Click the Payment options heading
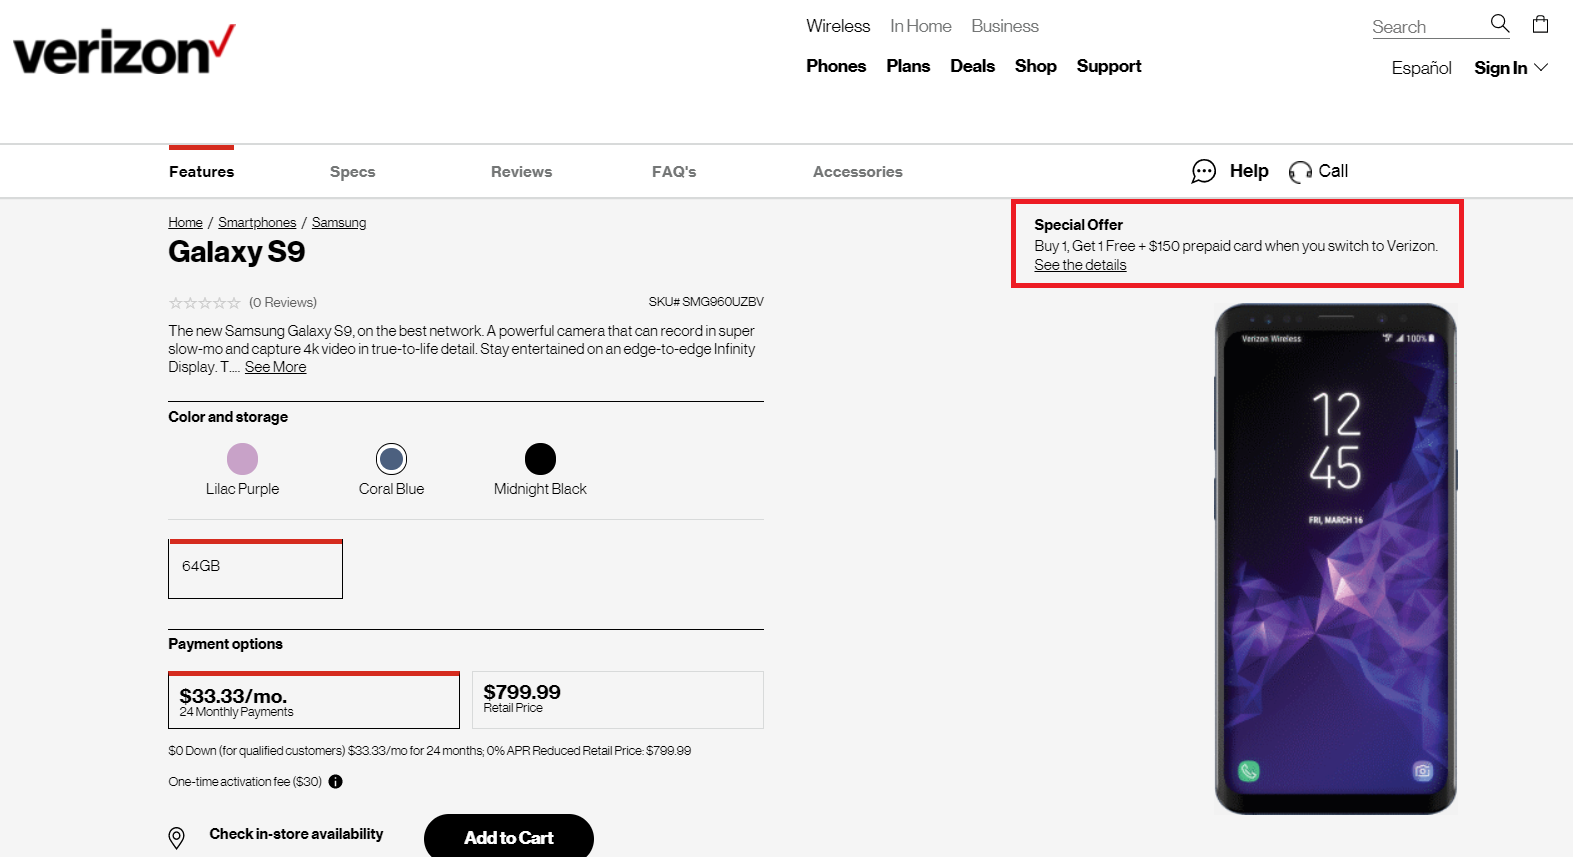1573x857 pixels. coord(225,644)
